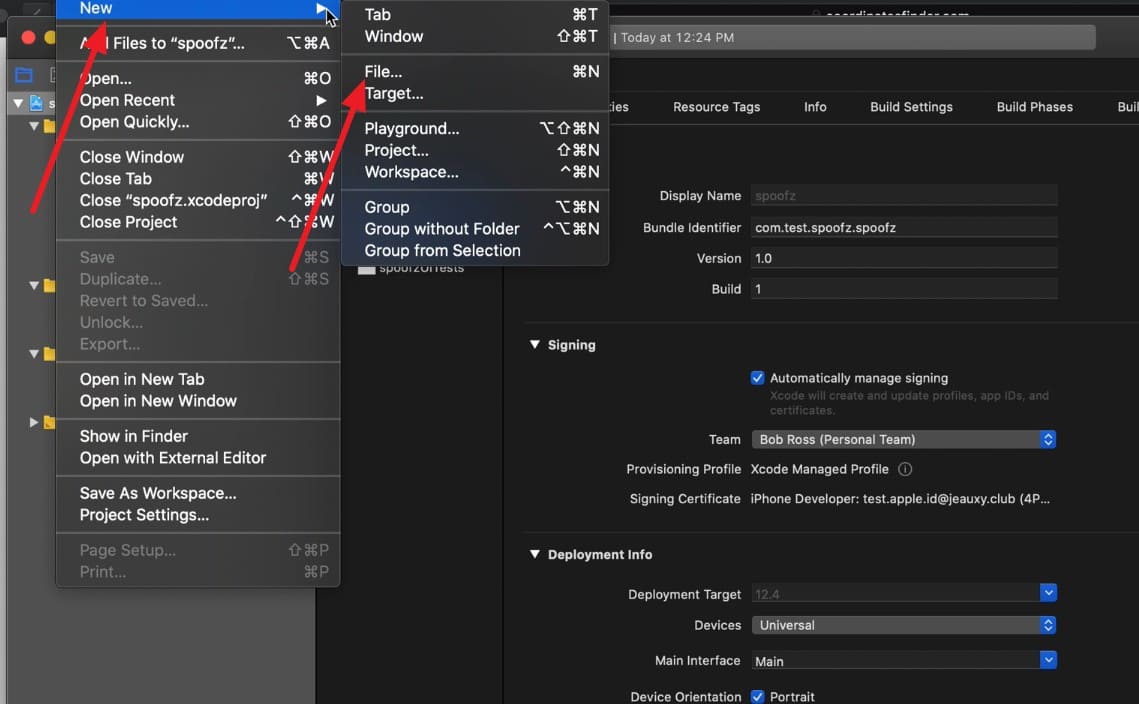Screen dimensions: 1139x704
Task: Expand the Open Recent submenu
Action: pyautogui.click(x=198, y=100)
